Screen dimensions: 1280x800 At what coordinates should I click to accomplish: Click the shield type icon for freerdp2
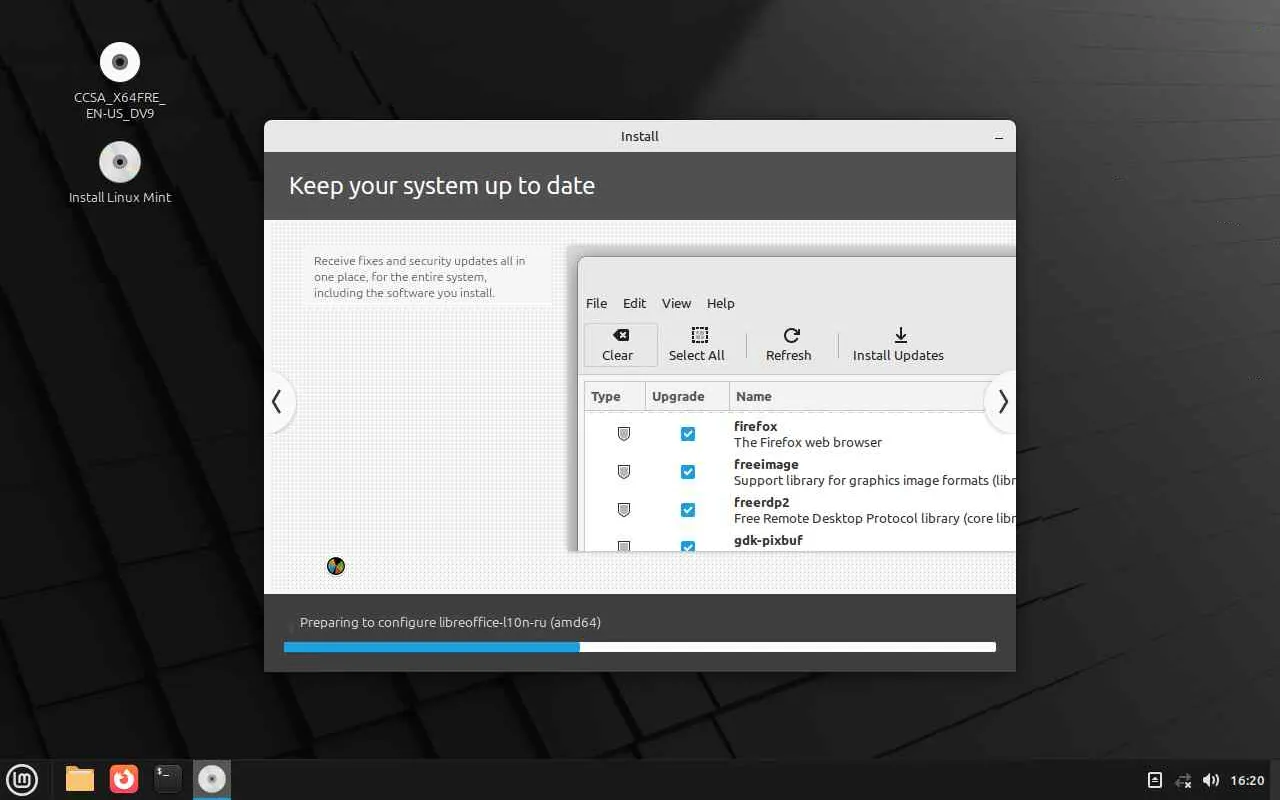pos(624,510)
